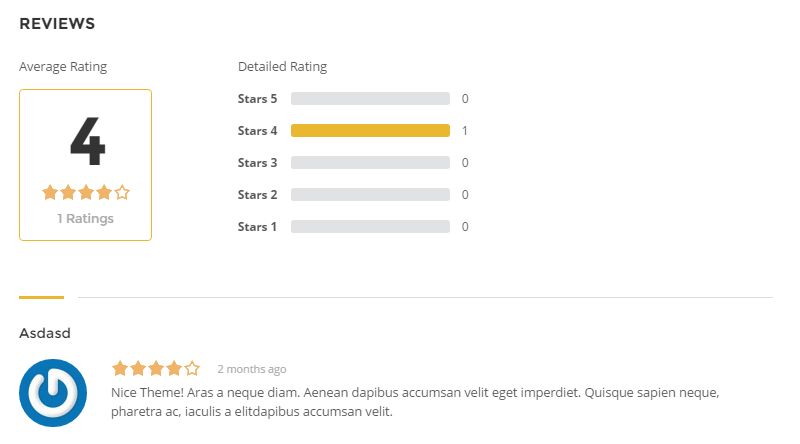Click the 'Nice Theme!' review text

tap(147, 392)
